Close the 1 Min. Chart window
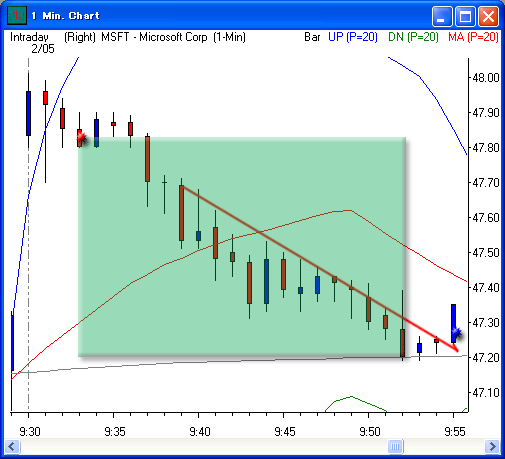This screenshot has width=505, height=459. pos(488,16)
